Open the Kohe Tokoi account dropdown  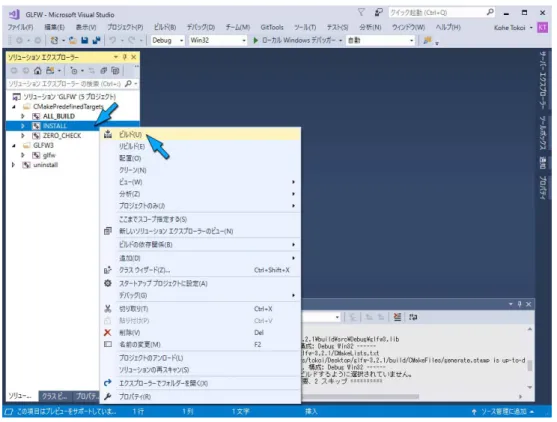513,27
